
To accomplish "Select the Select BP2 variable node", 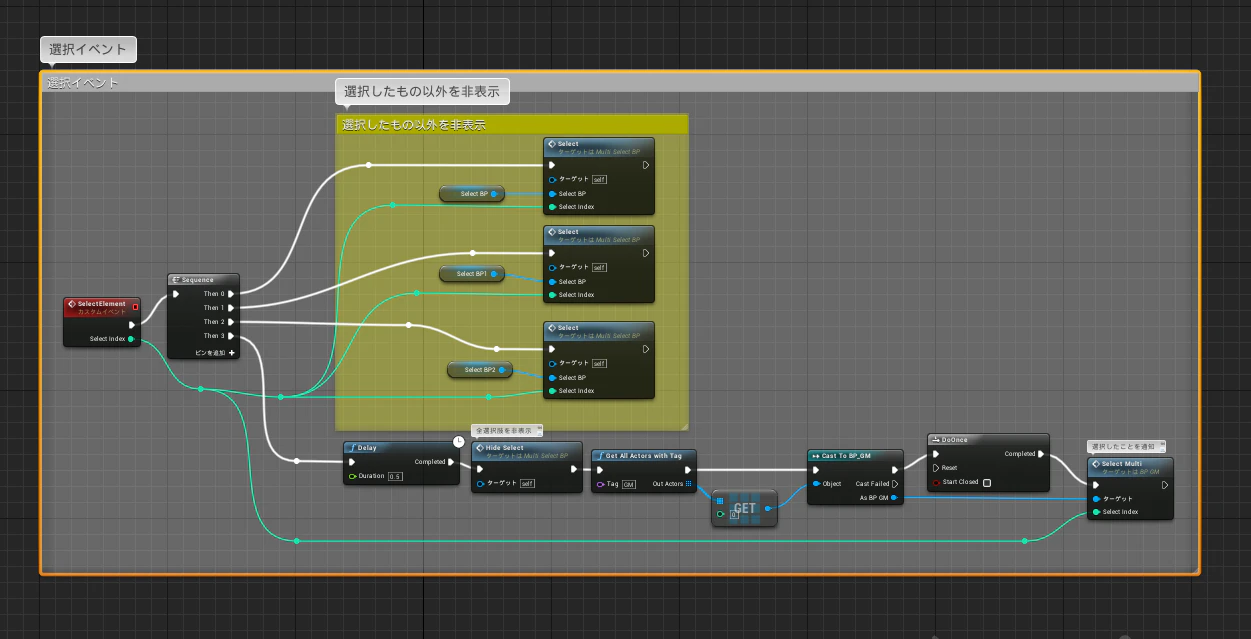I will 480,370.
